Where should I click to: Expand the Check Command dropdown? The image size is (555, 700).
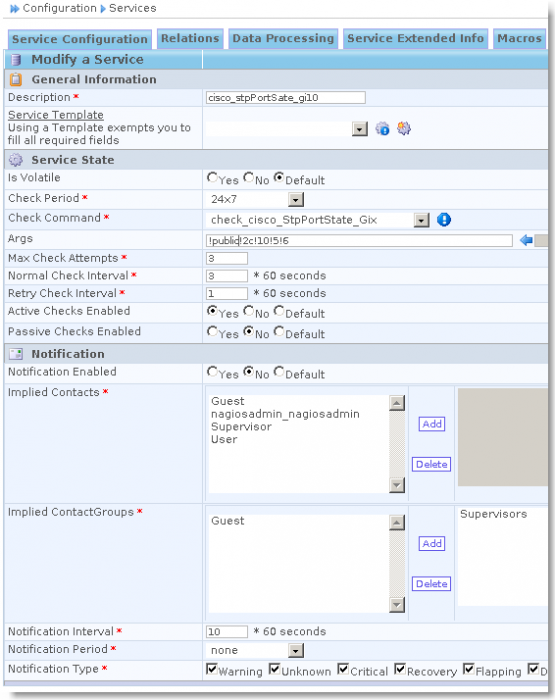(x=421, y=220)
